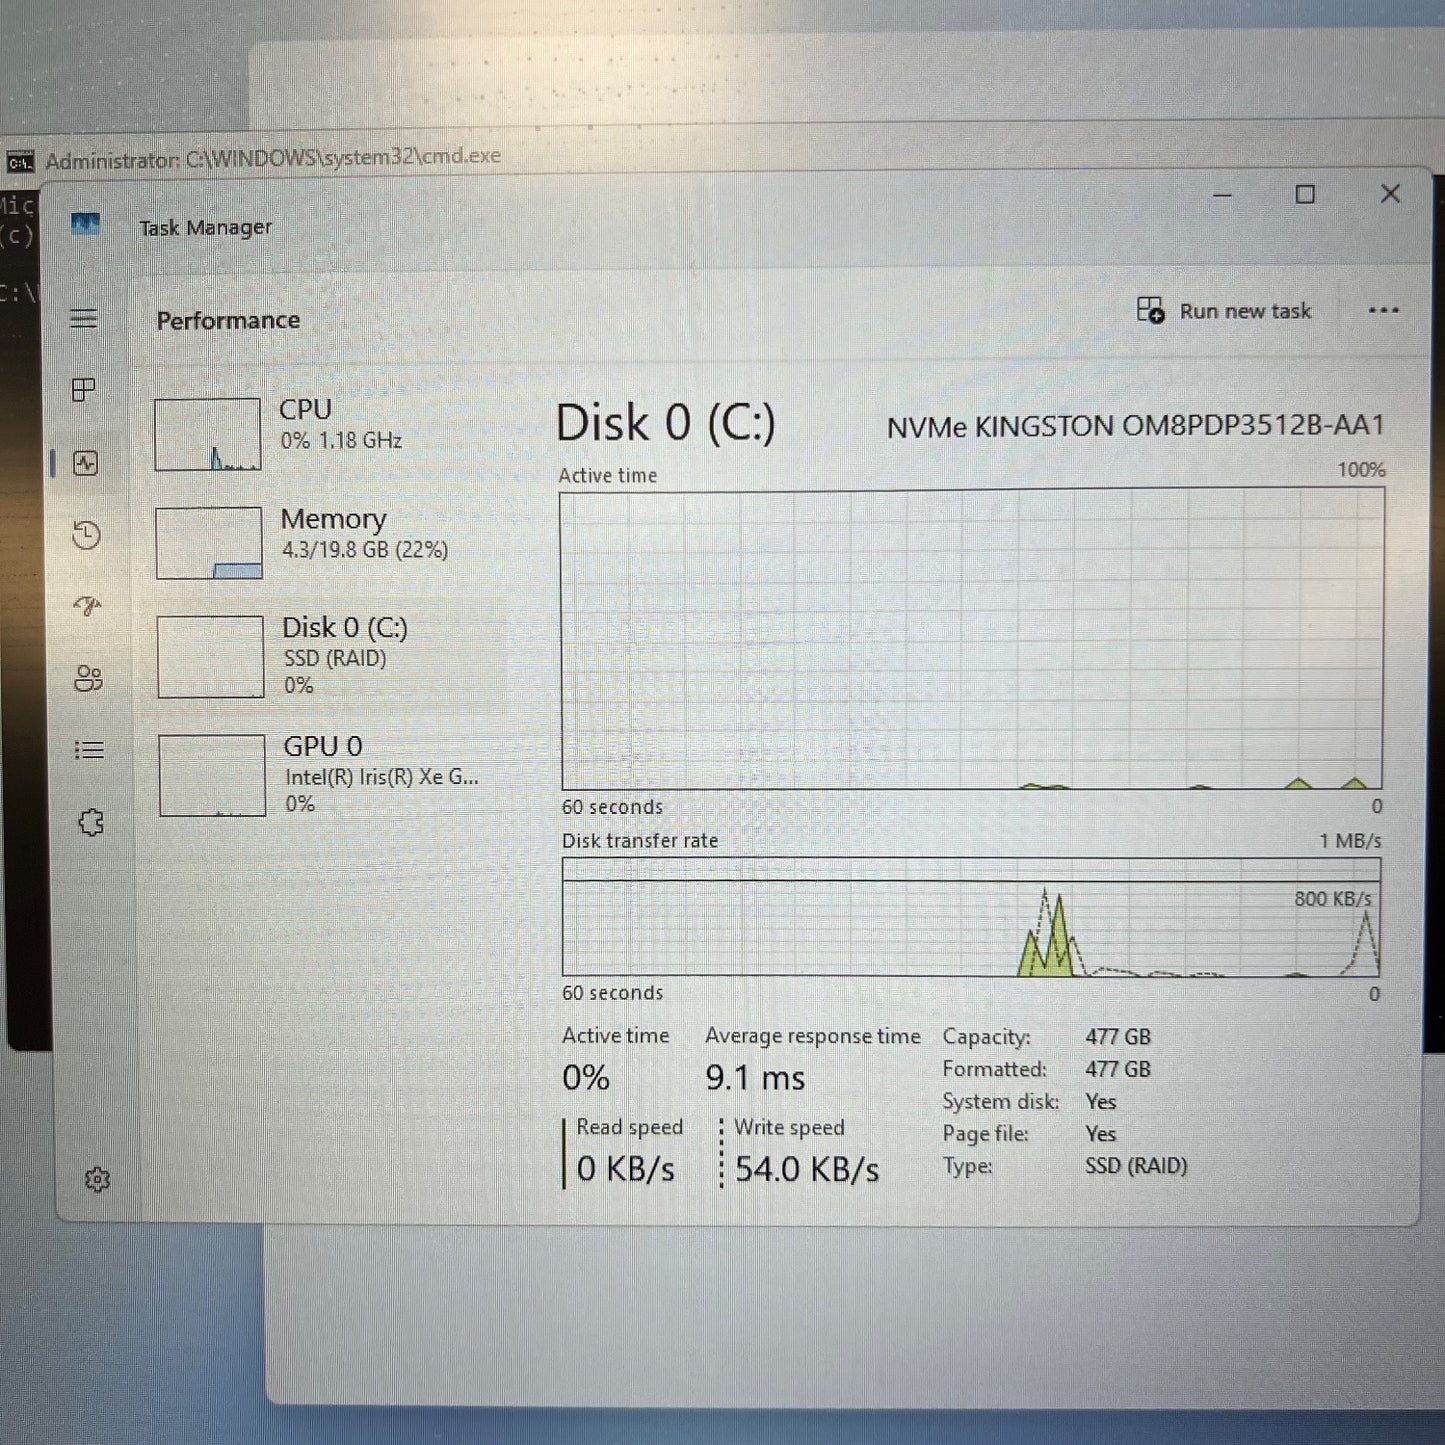1445x1445 pixels.
Task: Click the Task Manager logo icon
Action: pos(84,226)
